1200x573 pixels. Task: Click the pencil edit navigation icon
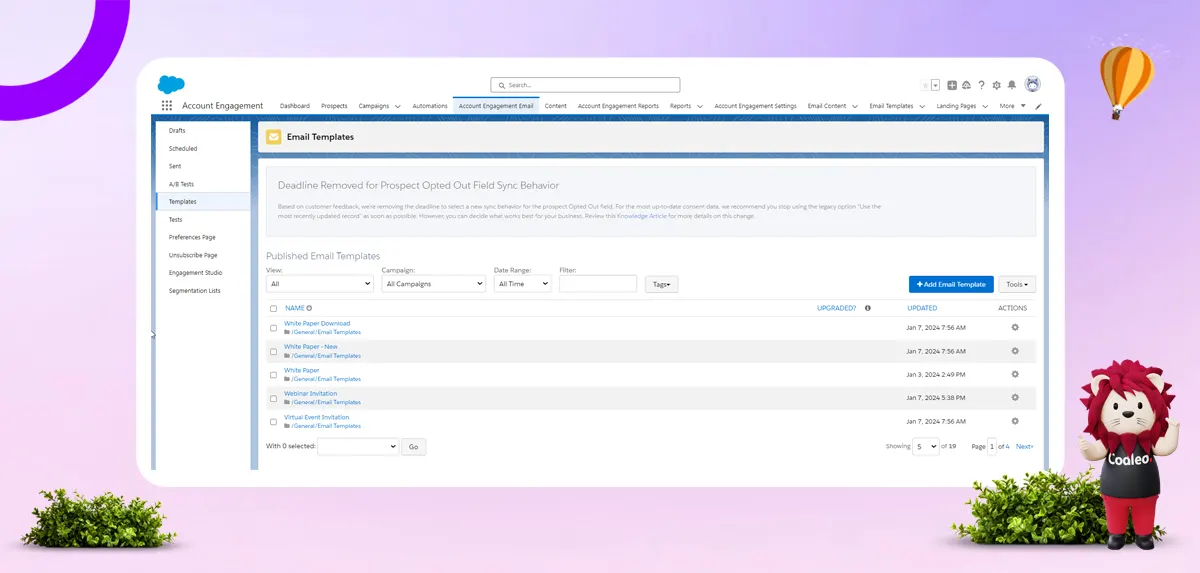click(1038, 106)
